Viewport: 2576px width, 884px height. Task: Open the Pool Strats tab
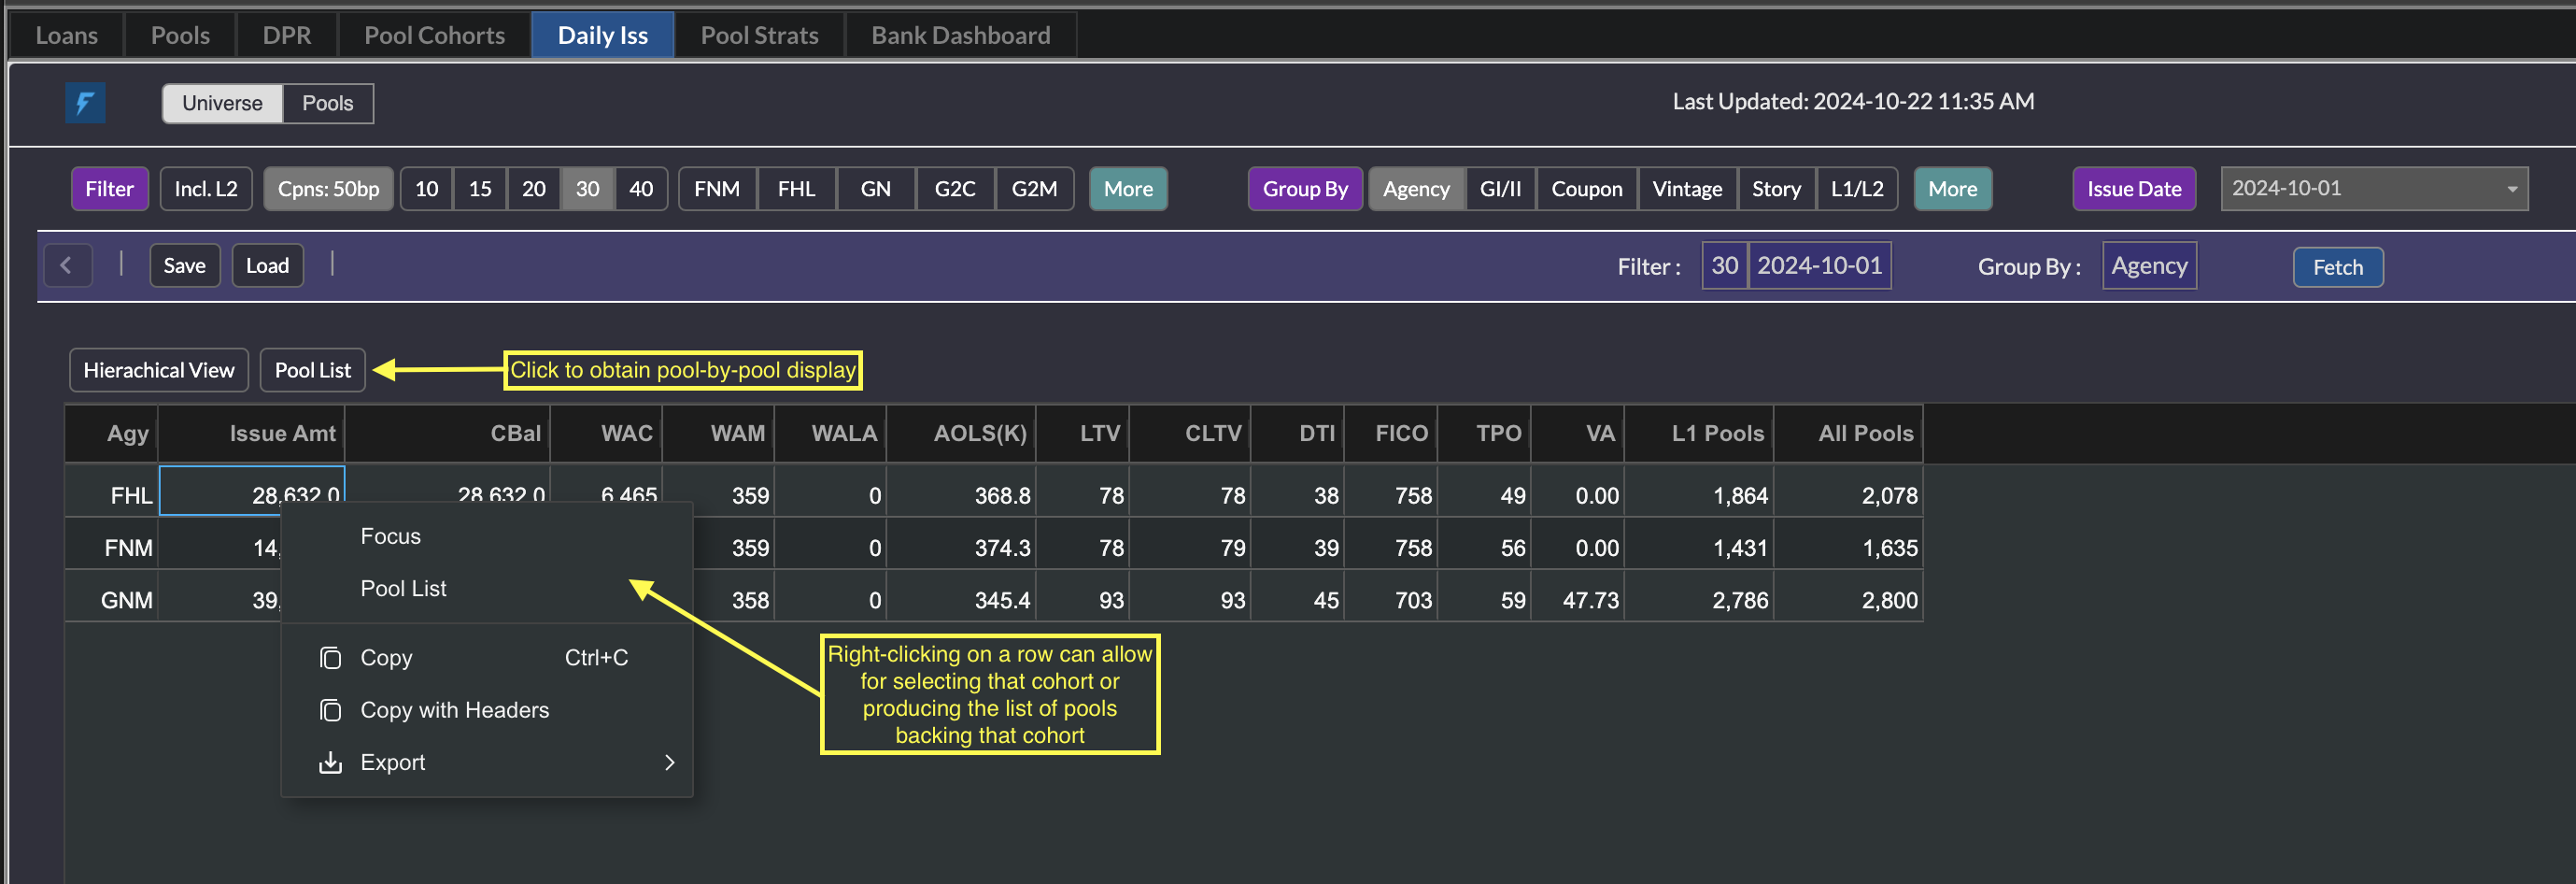coord(759,36)
